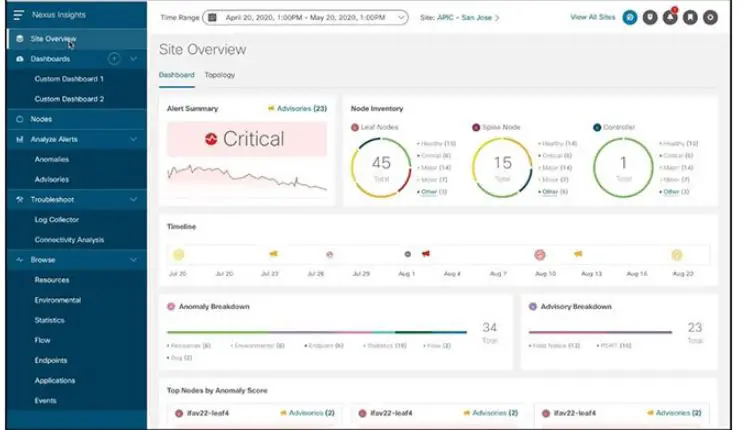Select Site Overview in the sidebar
Viewport: 743px width, 430px height.
[77, 39]
